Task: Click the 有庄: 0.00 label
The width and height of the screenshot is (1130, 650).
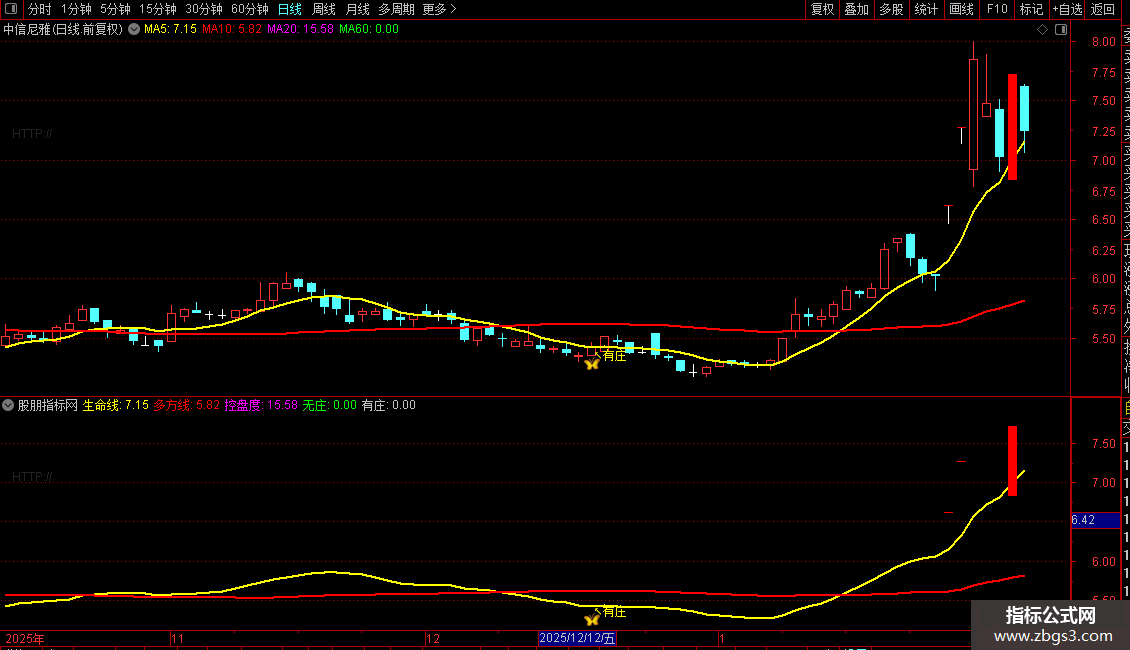Action: 388,405
